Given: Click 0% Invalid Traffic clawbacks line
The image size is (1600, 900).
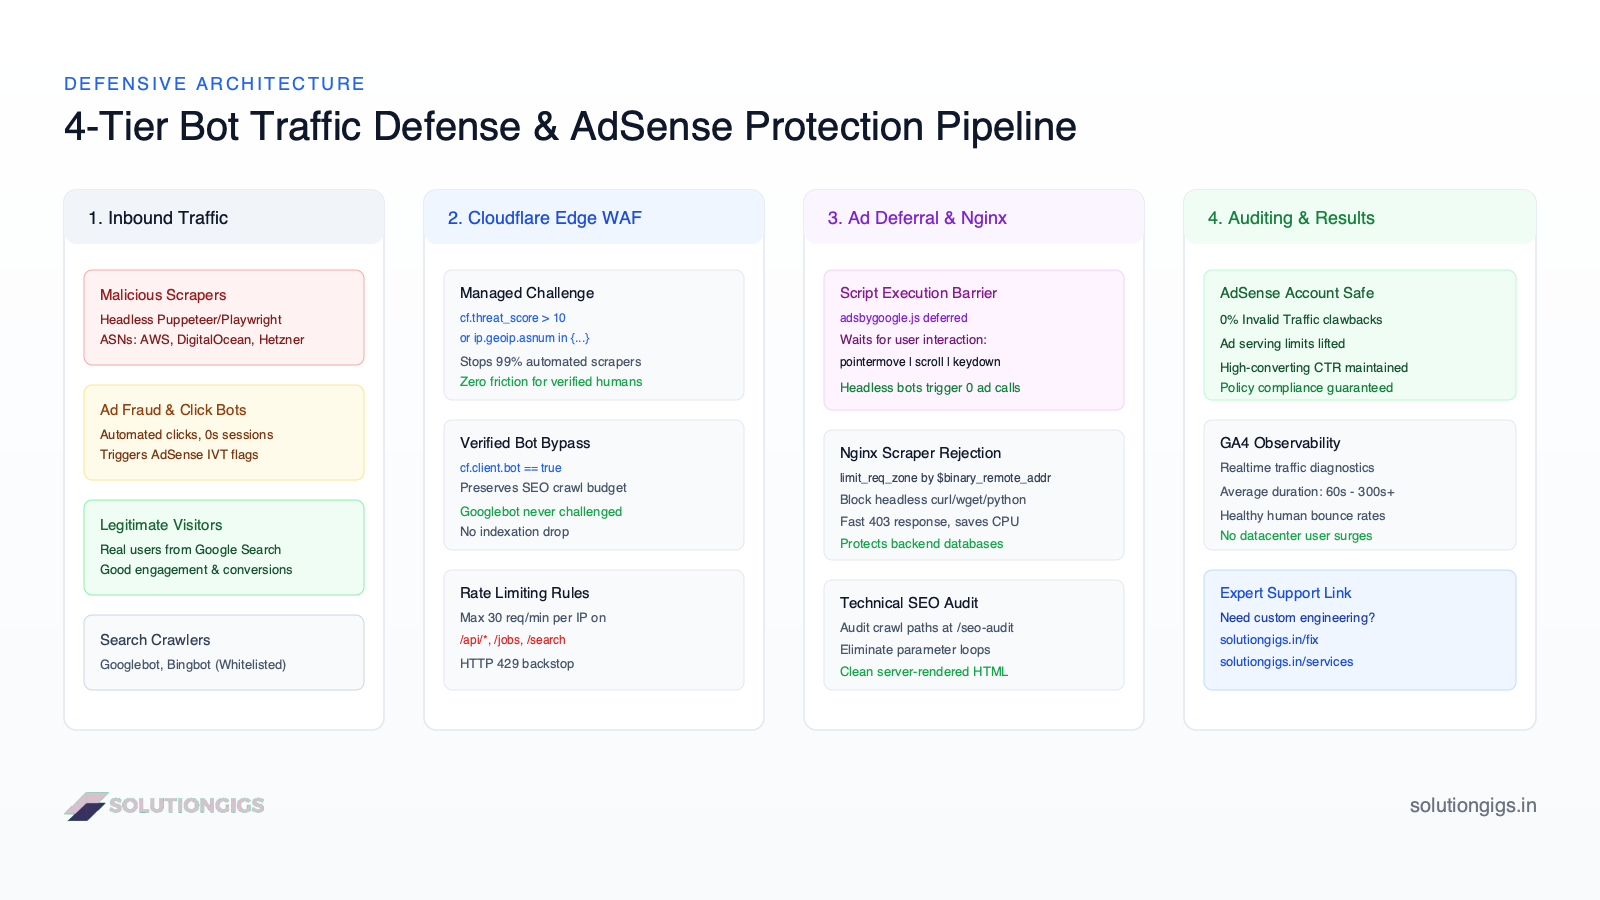Looking at the screenshot, I should tap(1301, 320).
